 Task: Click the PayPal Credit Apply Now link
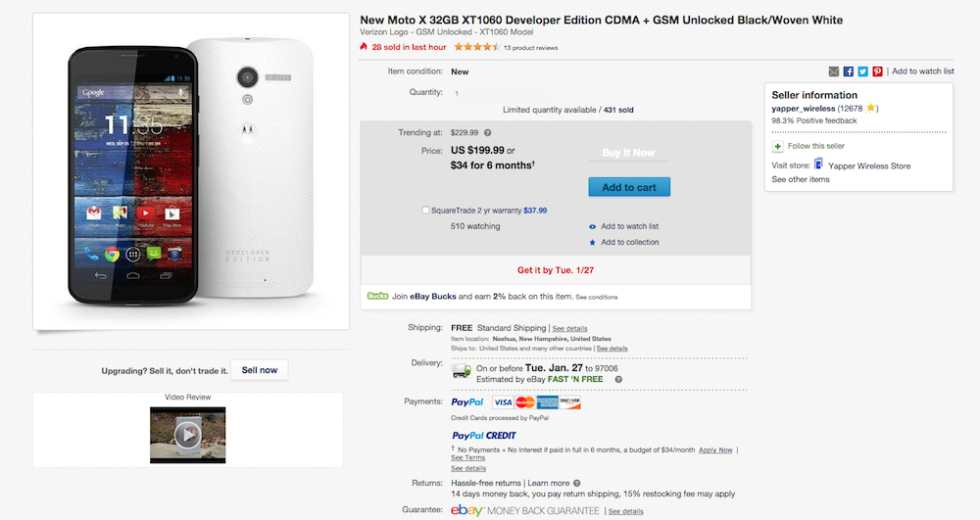715,450
